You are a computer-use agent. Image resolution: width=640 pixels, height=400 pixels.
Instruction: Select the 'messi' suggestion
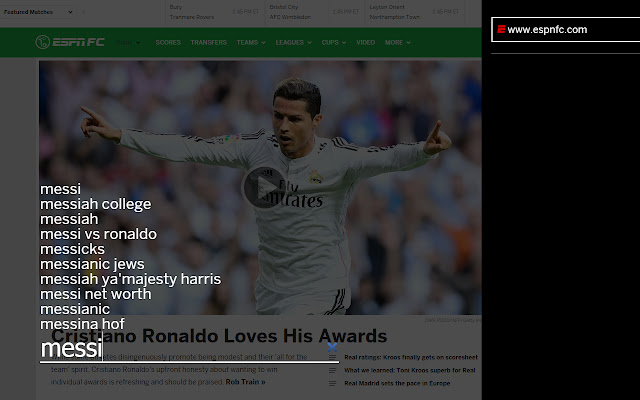click(60, 189)
